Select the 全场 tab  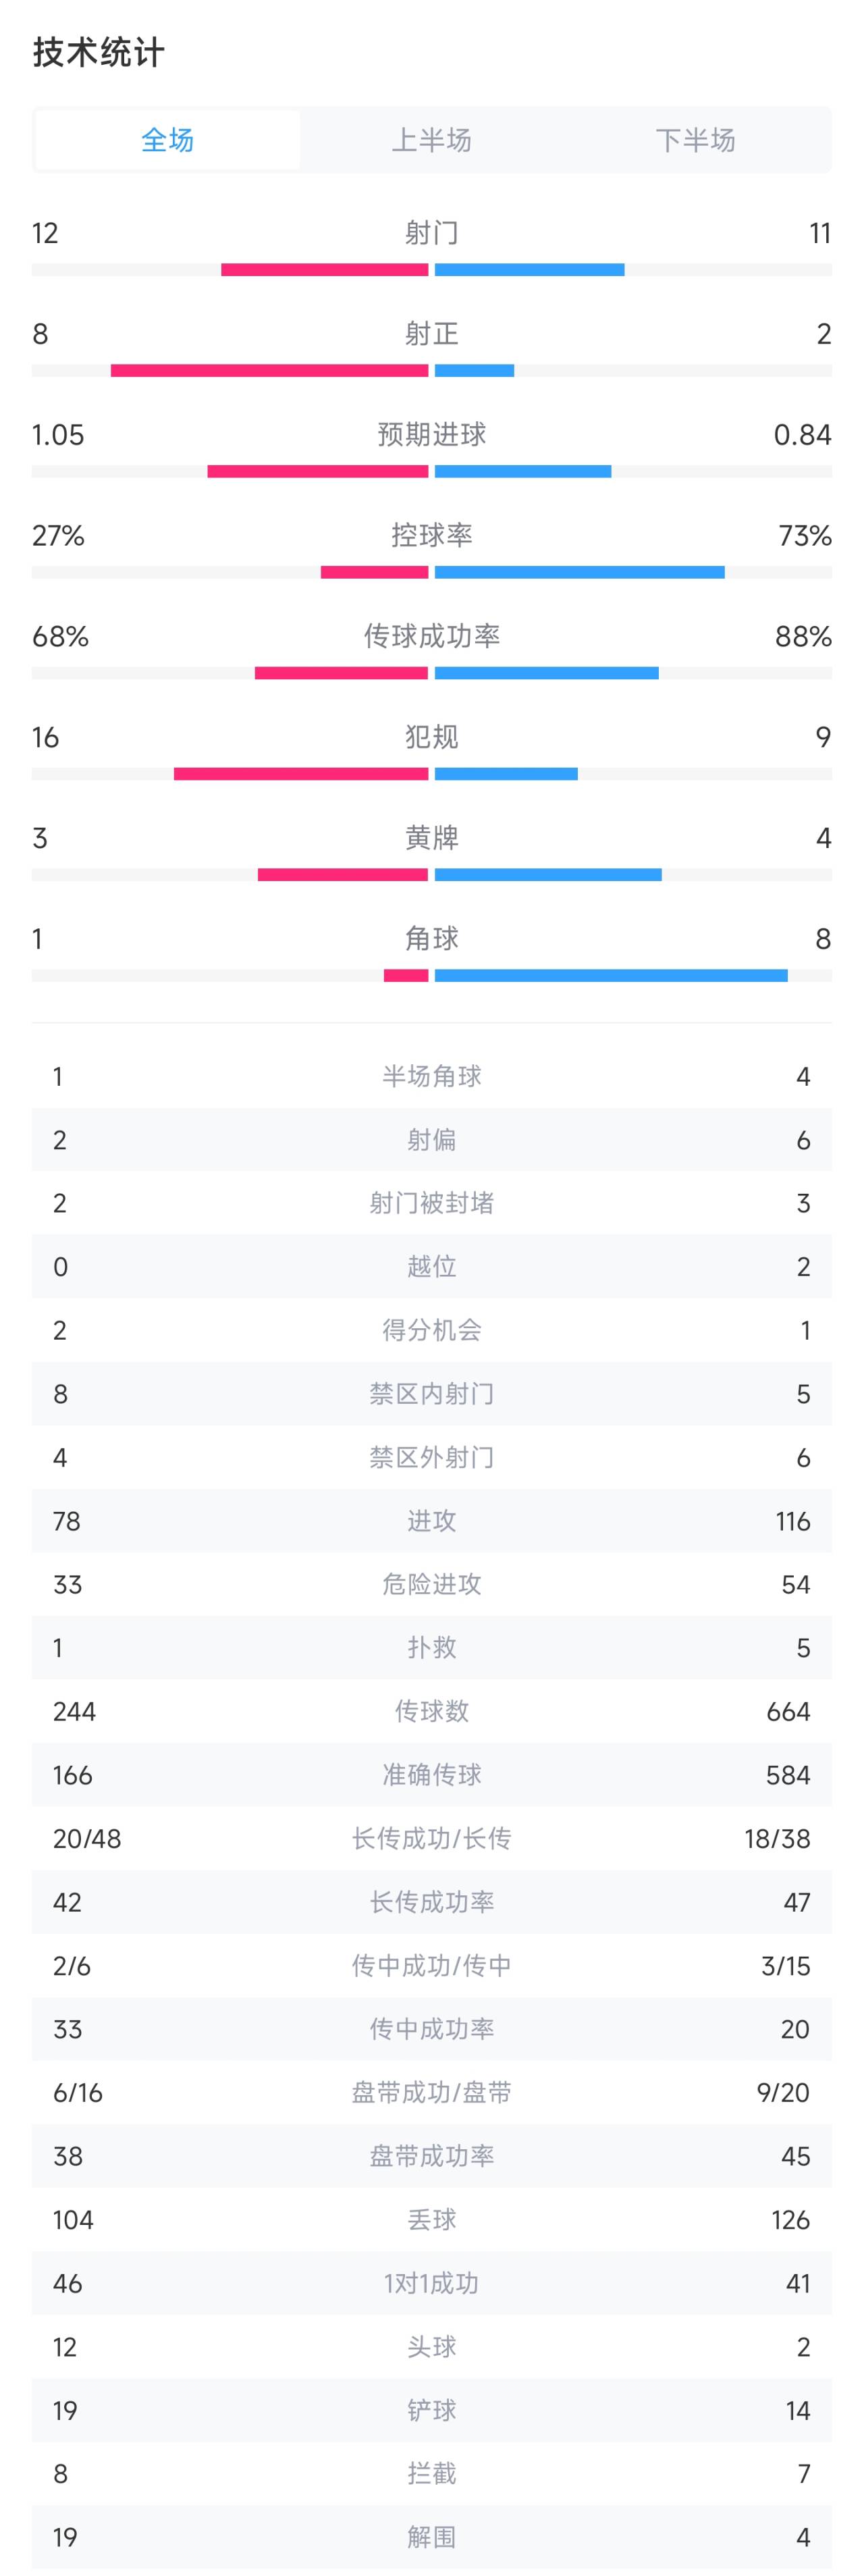click(167, 140)
